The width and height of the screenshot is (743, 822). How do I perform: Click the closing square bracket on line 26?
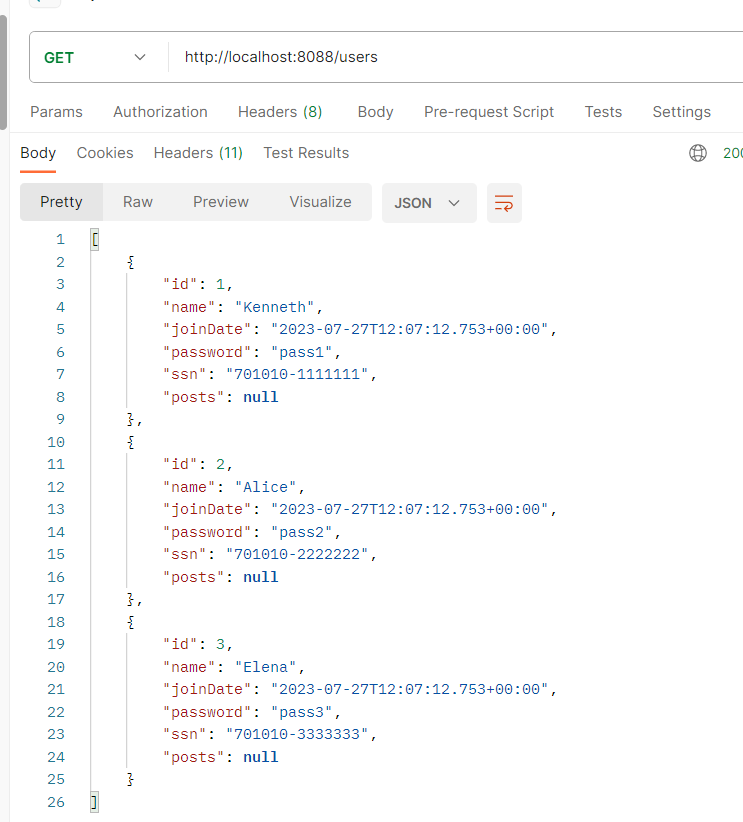(94, 802)
